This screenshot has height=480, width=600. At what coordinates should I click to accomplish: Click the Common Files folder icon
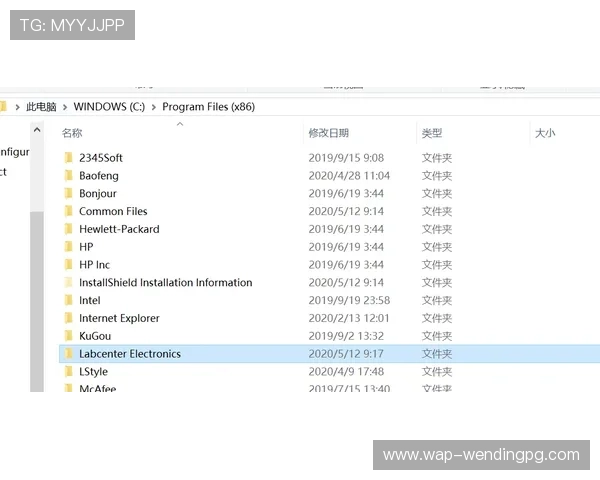(x=68, y=211)
